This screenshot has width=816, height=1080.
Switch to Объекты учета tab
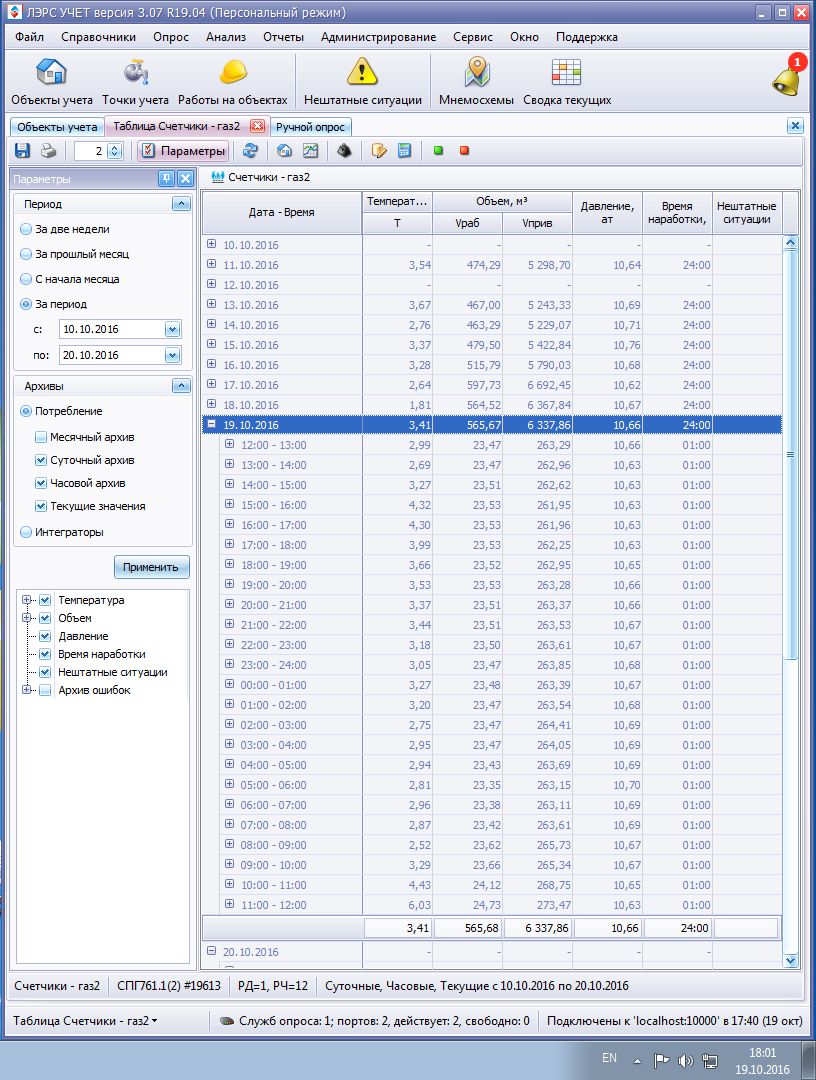[57, 127]
